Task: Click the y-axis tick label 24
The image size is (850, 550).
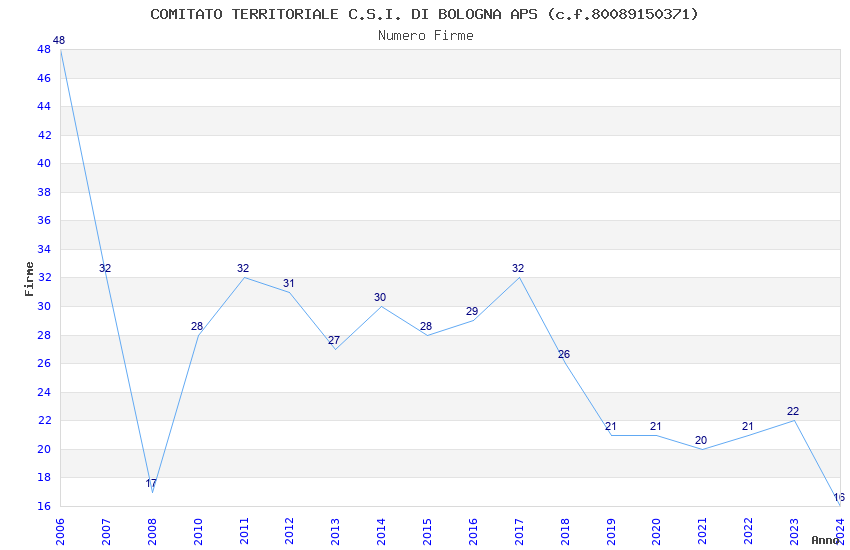Action: pos(44,392)
